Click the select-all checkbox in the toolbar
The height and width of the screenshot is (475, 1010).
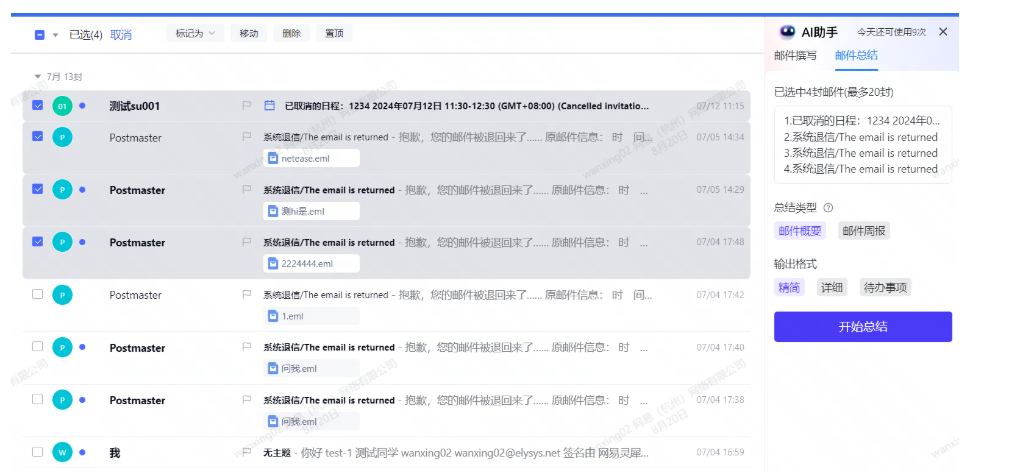[x=39, y=35]
